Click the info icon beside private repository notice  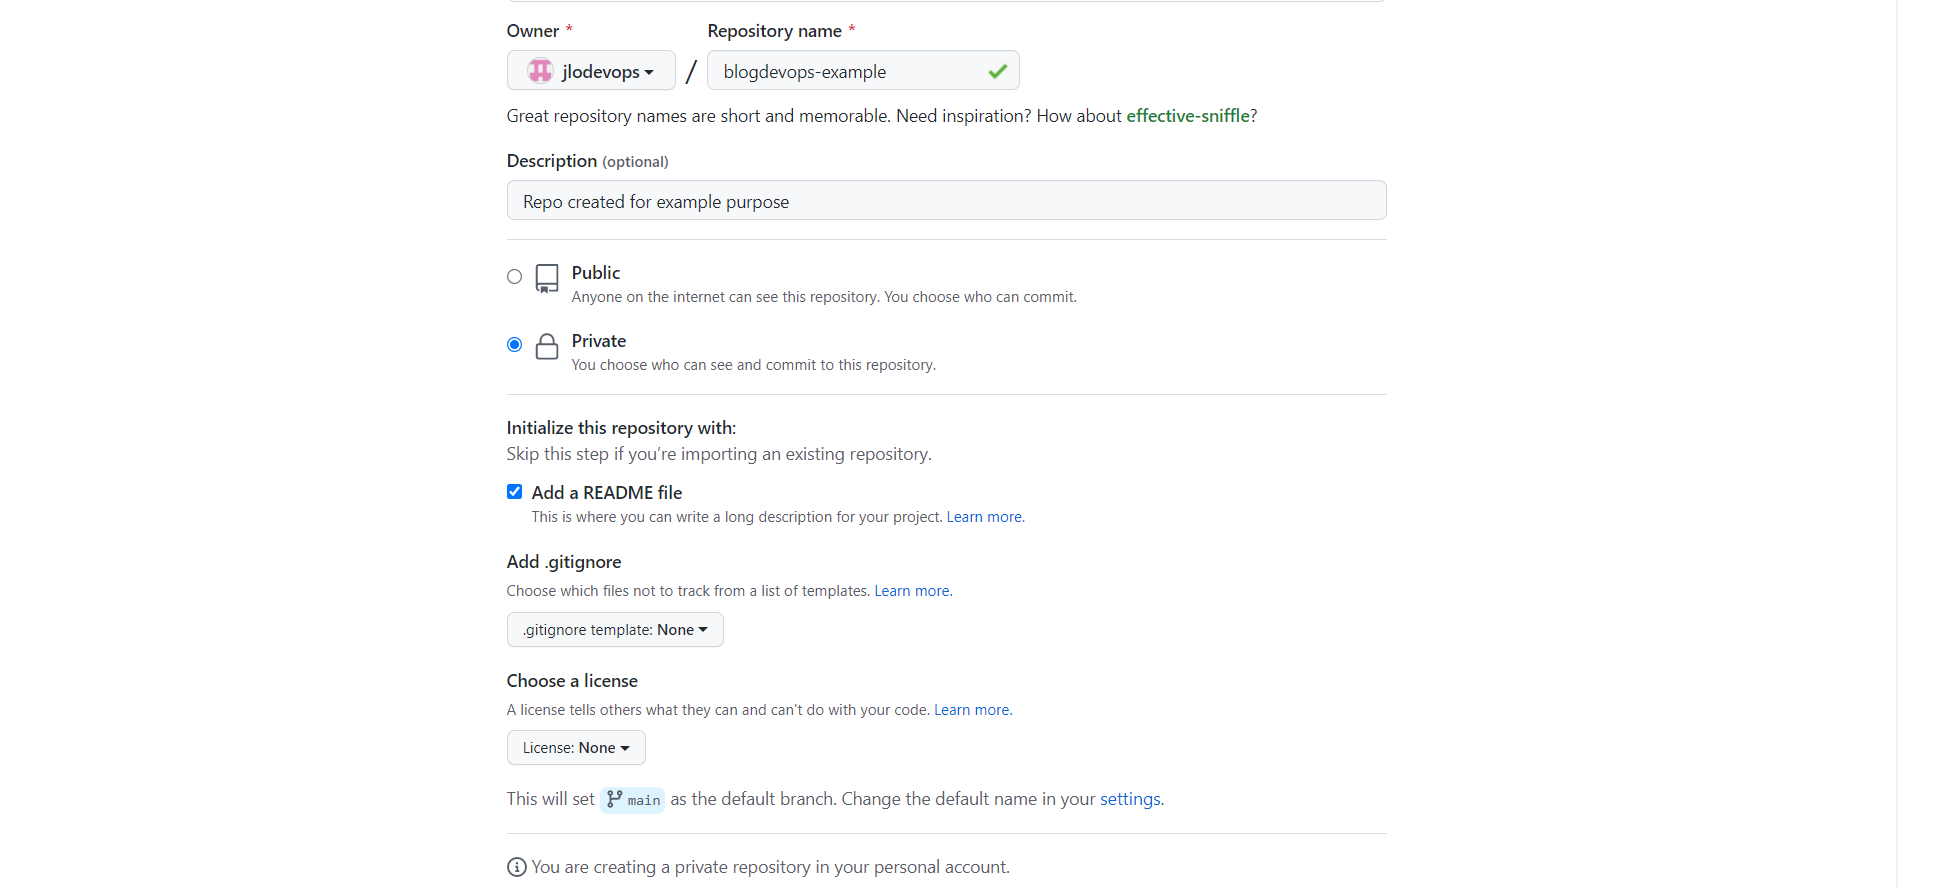pyautogui.click(x=516, y=867)
